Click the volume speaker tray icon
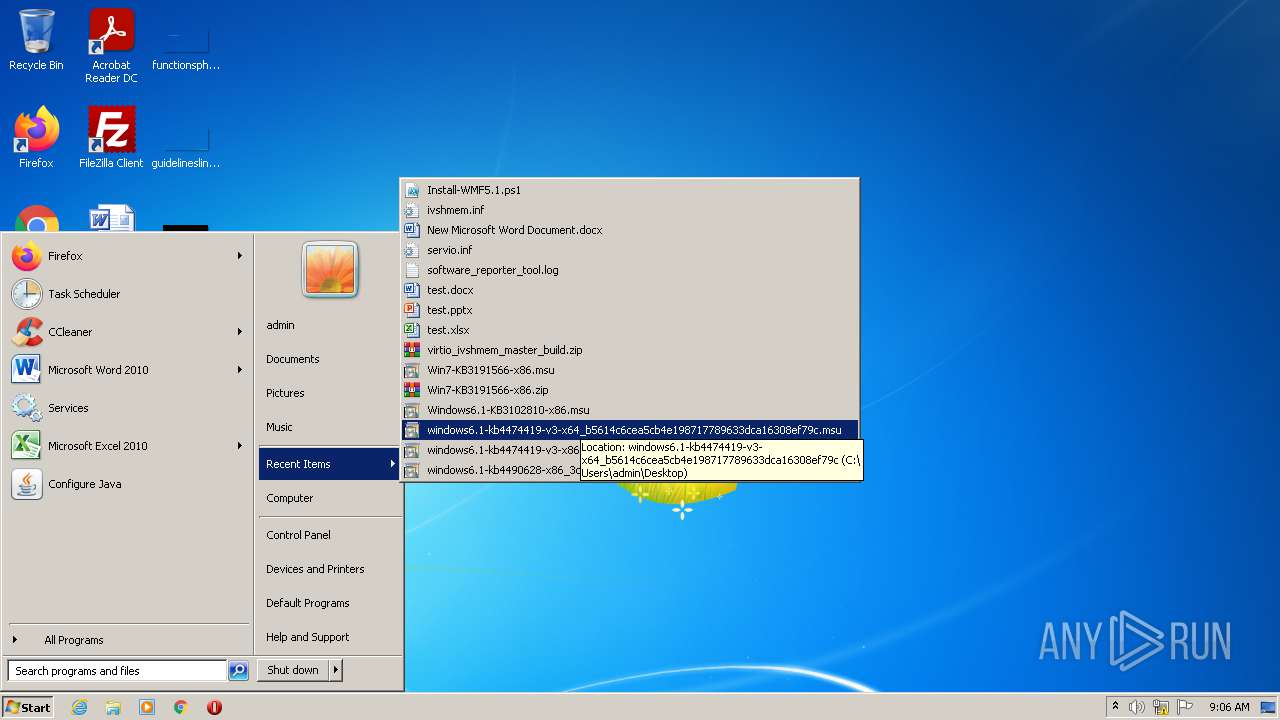This screenshot has width=1280, height=720. point(1137,707)
